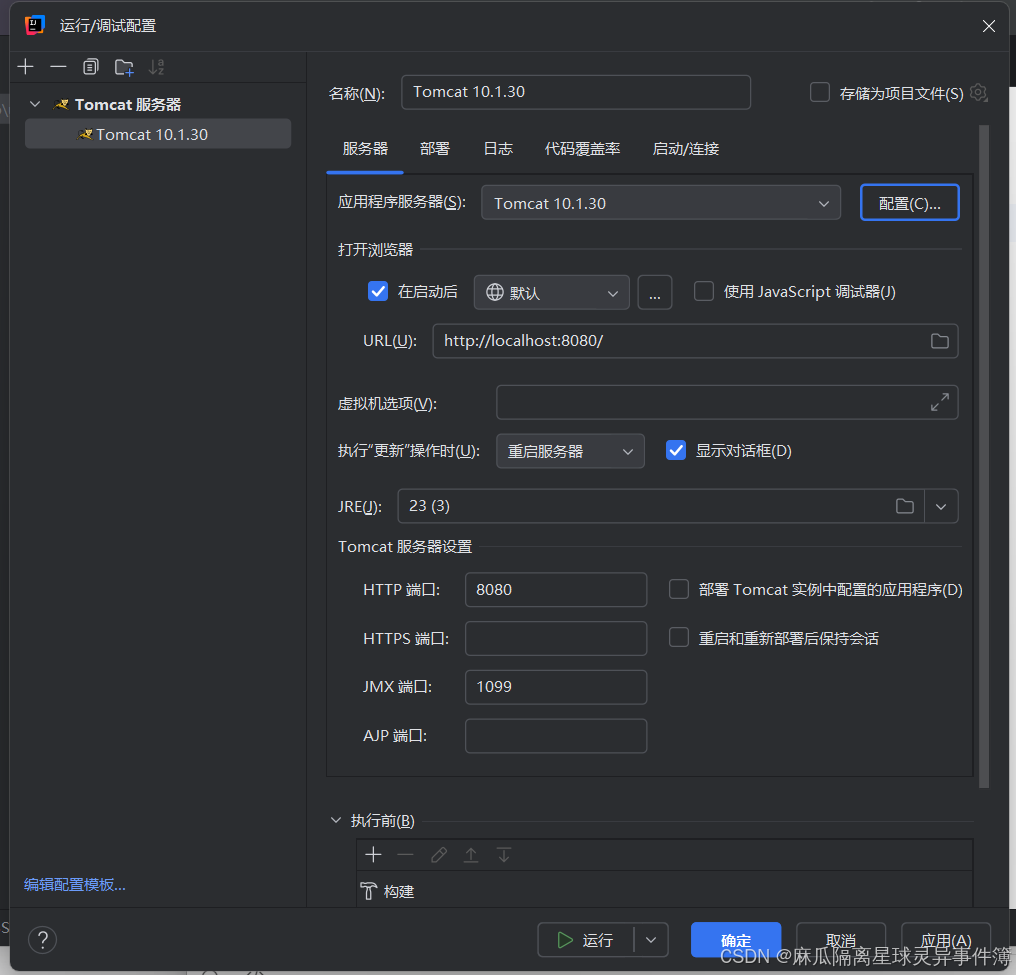The image size is (1016, 975).
Task: Sort configurations alphabetically
Action: click(156, 67)
